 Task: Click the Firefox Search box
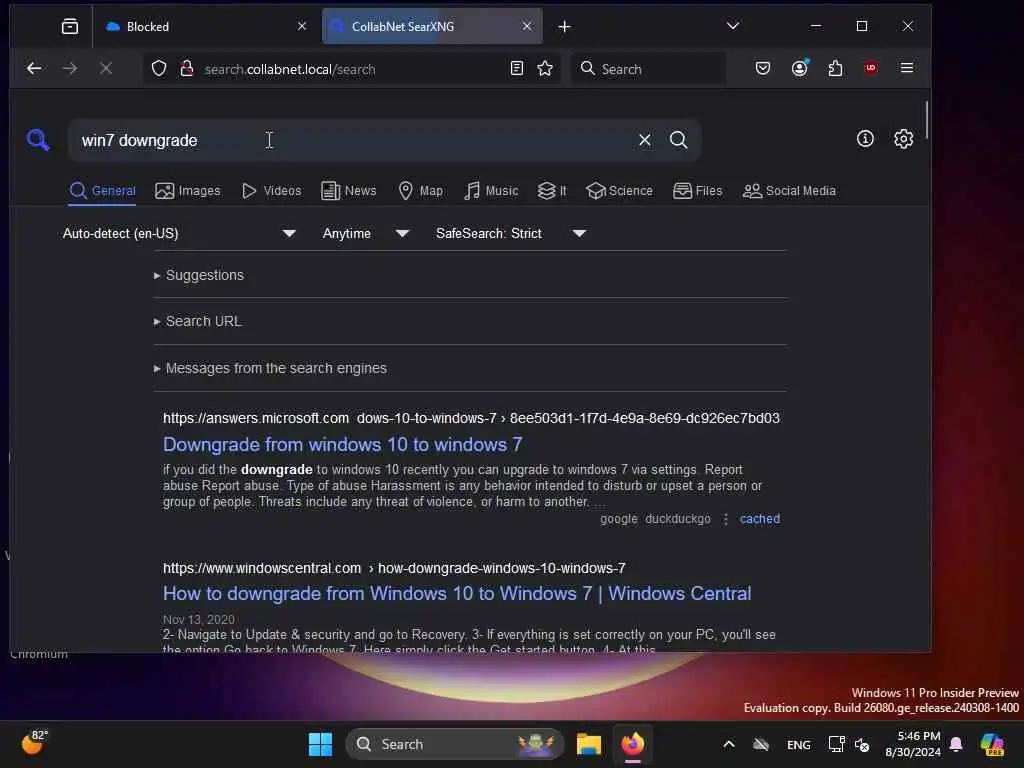click(648, 69)
